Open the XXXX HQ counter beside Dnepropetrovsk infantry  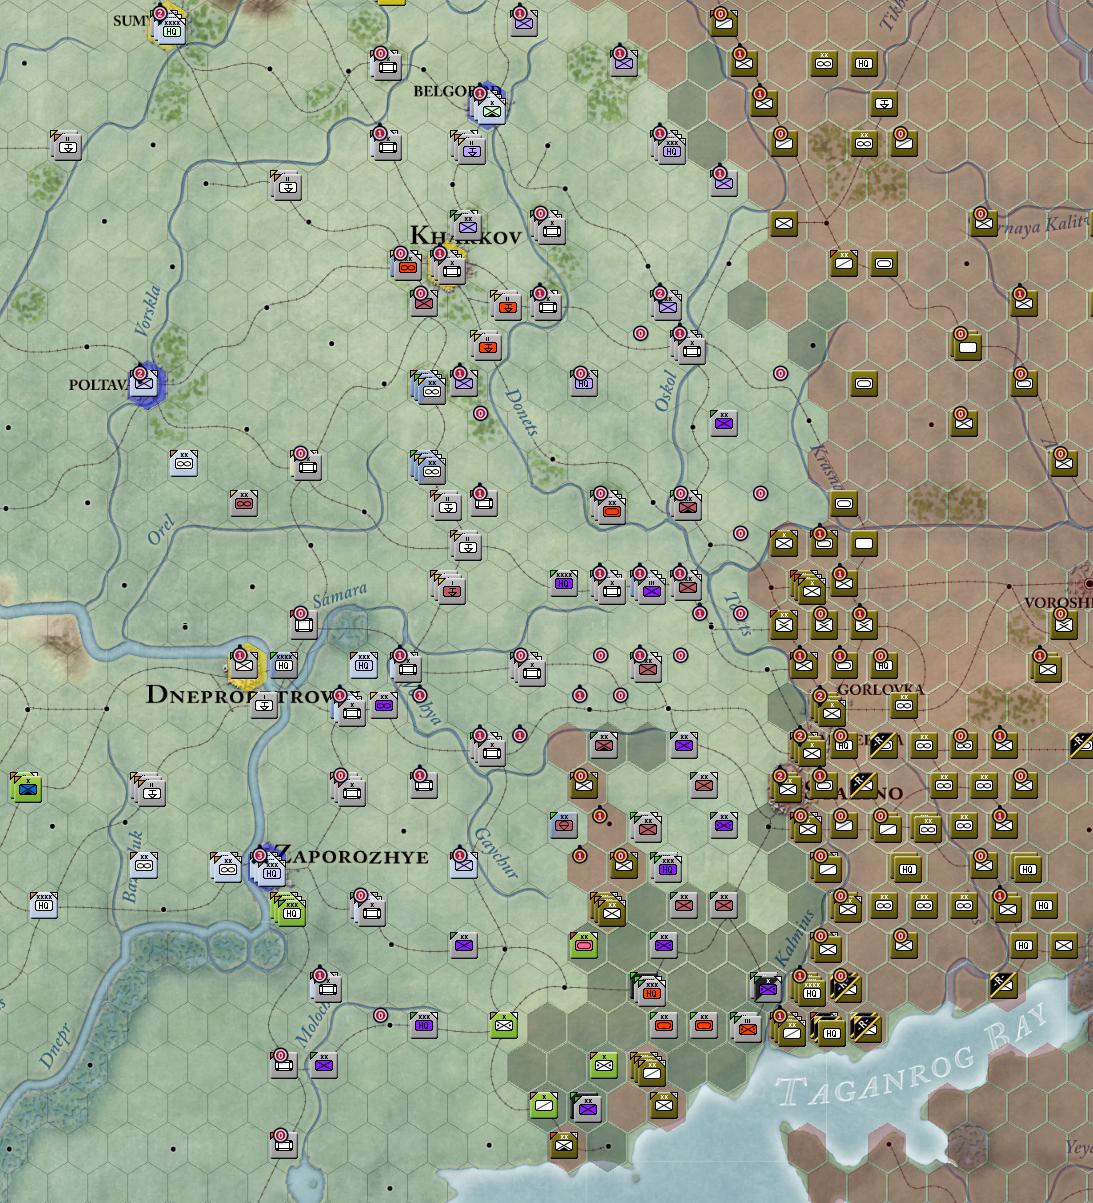284,664
